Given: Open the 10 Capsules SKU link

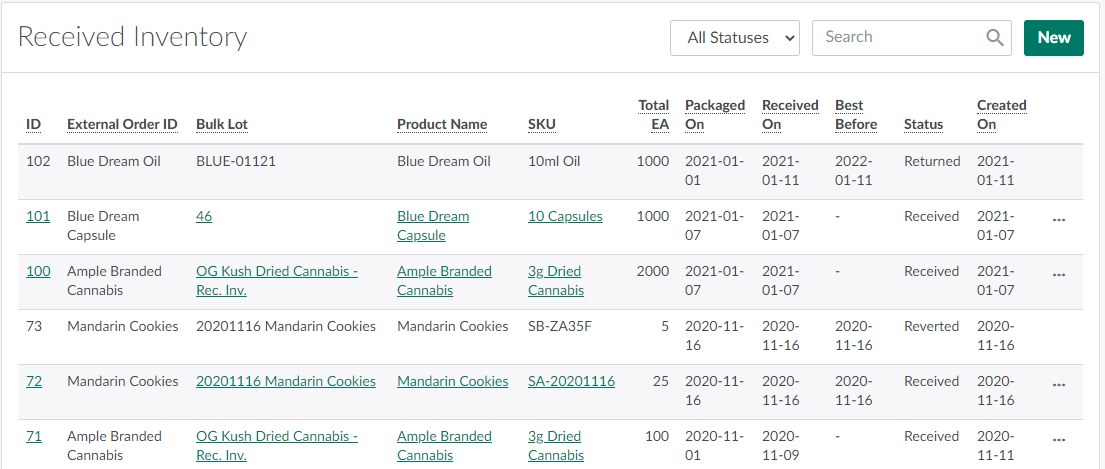Looking at the screenshot, I should click(565, 216).
